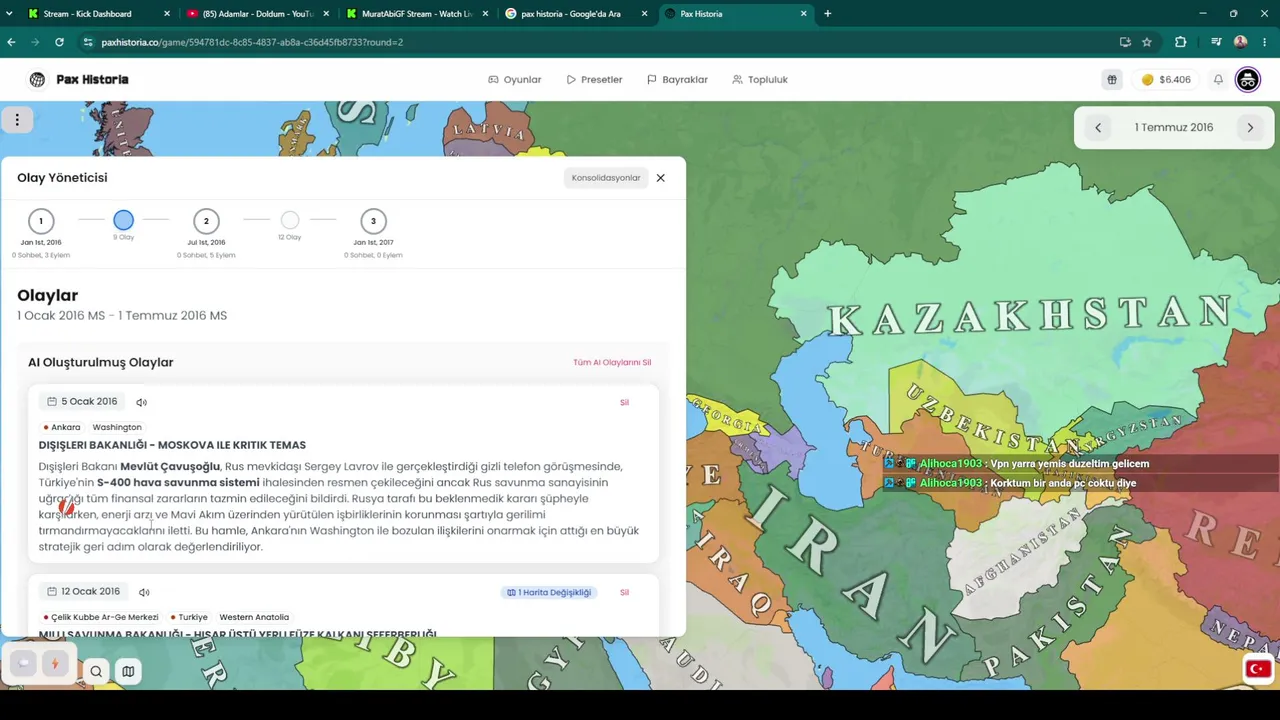
Task: Close the Stream - Kick Dashboard tab
Action: tap(166, 14)
